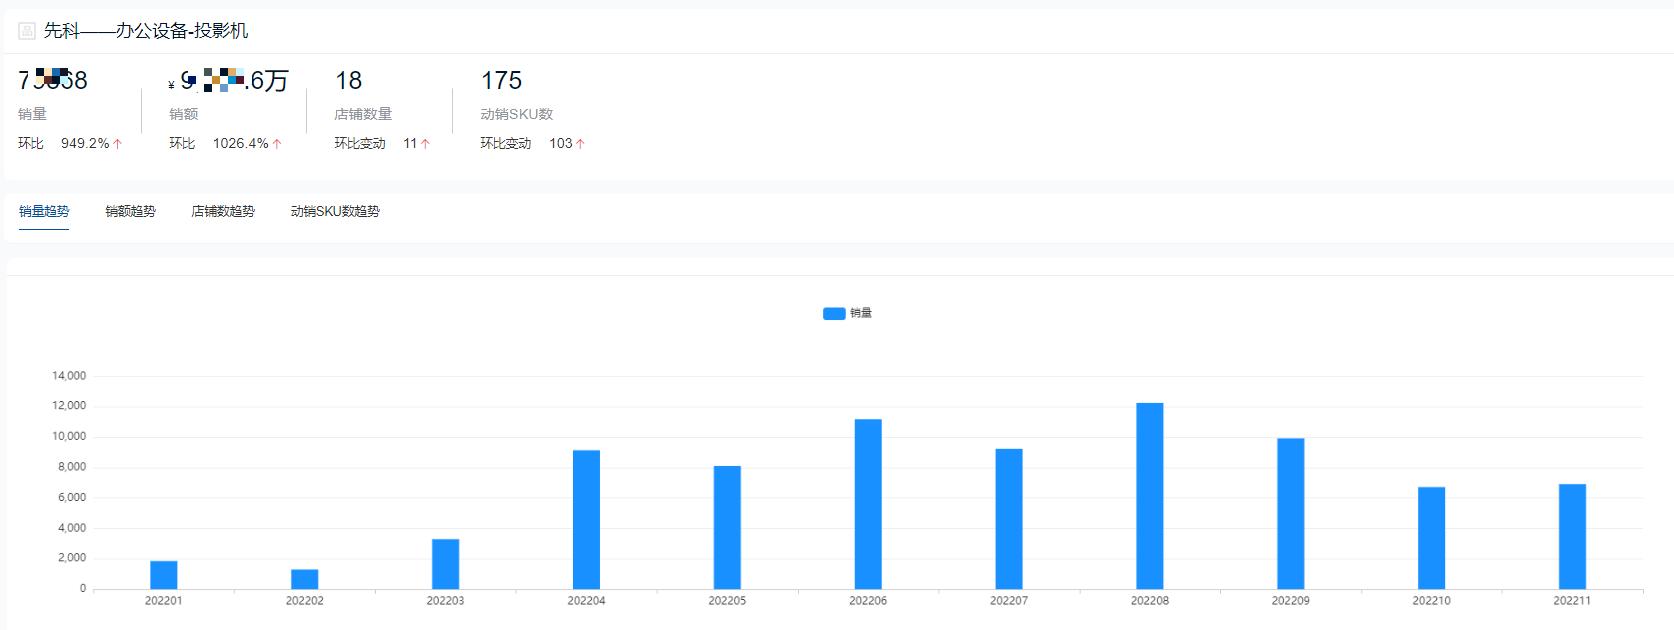Click the 店铺数量 label
This screenshot has width=1674, height=630.
[x=363, y=114]
